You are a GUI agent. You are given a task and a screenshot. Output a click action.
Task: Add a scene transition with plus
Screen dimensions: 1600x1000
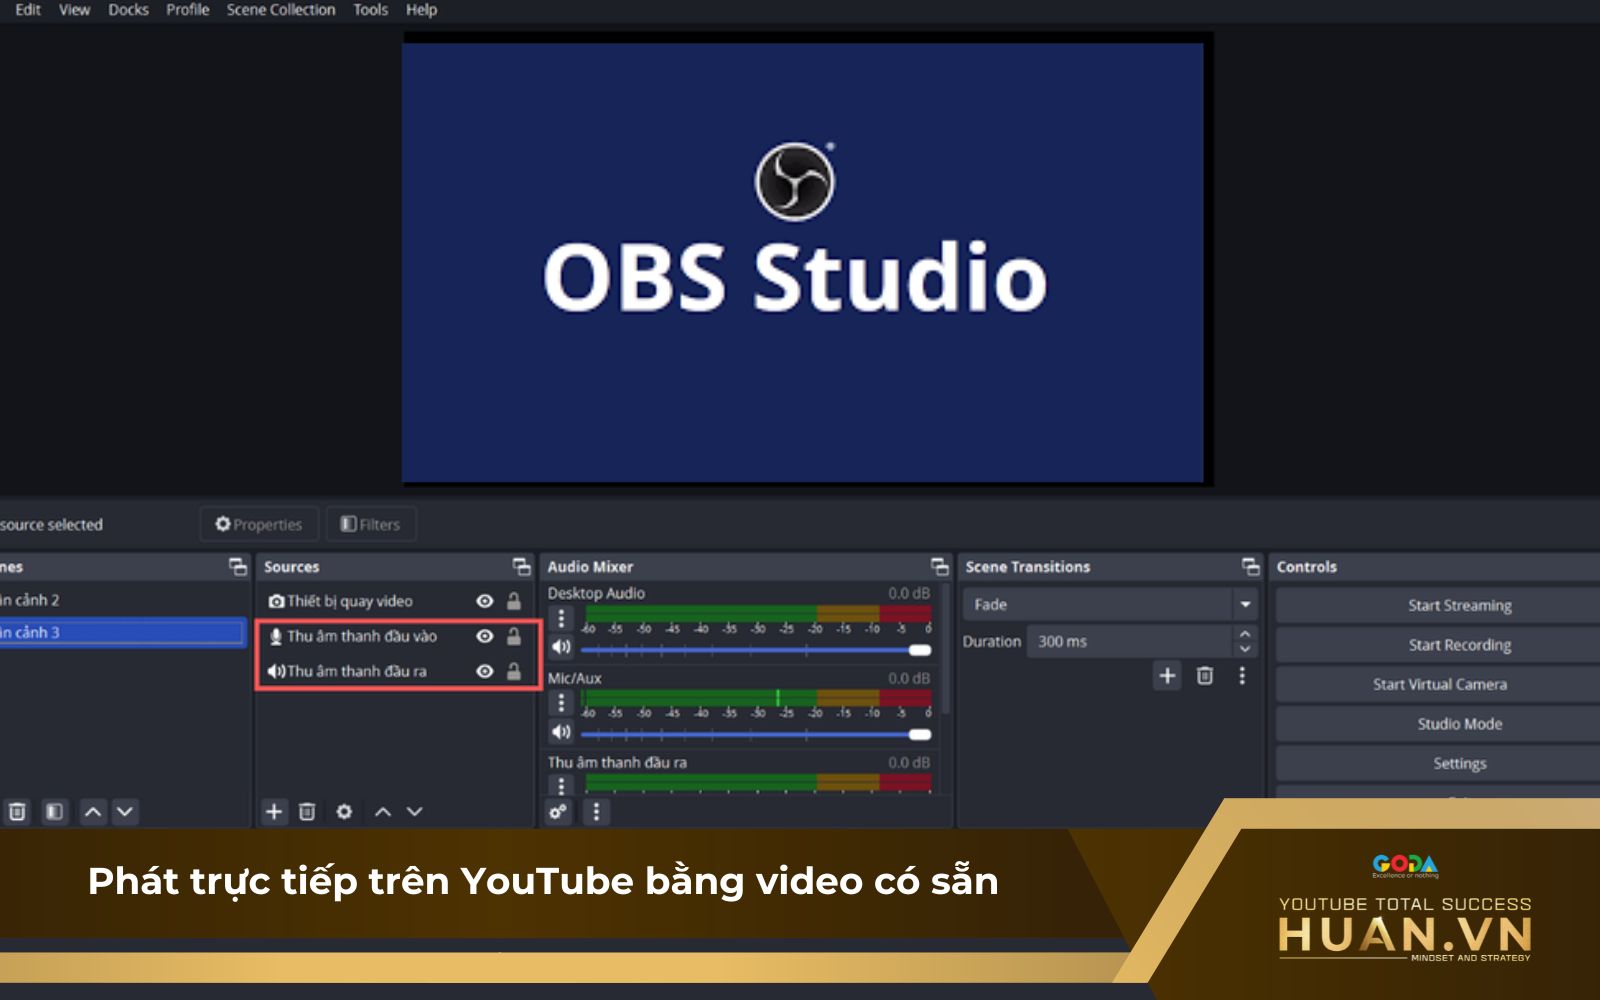point(1167,676)
